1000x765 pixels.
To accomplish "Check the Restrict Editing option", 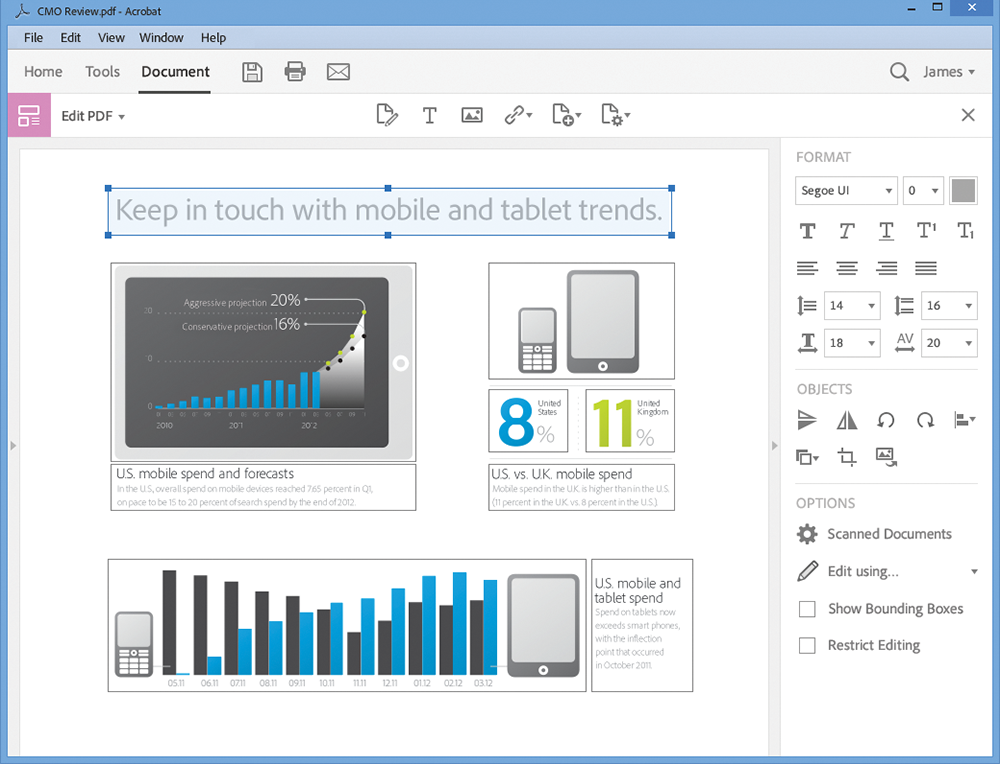I will pyautogui.click(x=807, y=646).
